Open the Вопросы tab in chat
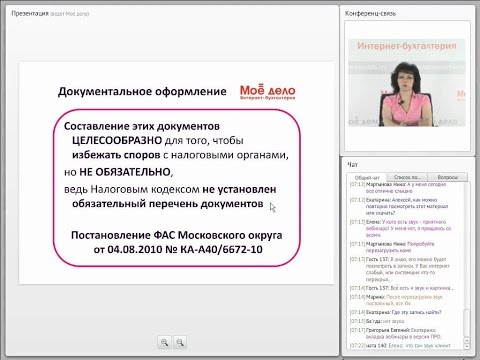 point(448,177)
